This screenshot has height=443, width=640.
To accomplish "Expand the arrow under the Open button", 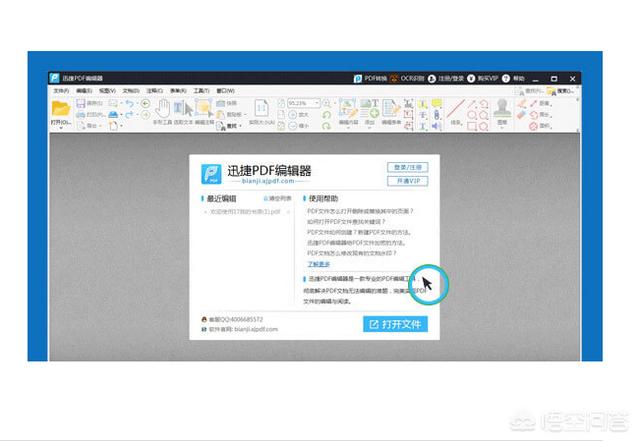I will pyautogui.click(x=61, y=128).
